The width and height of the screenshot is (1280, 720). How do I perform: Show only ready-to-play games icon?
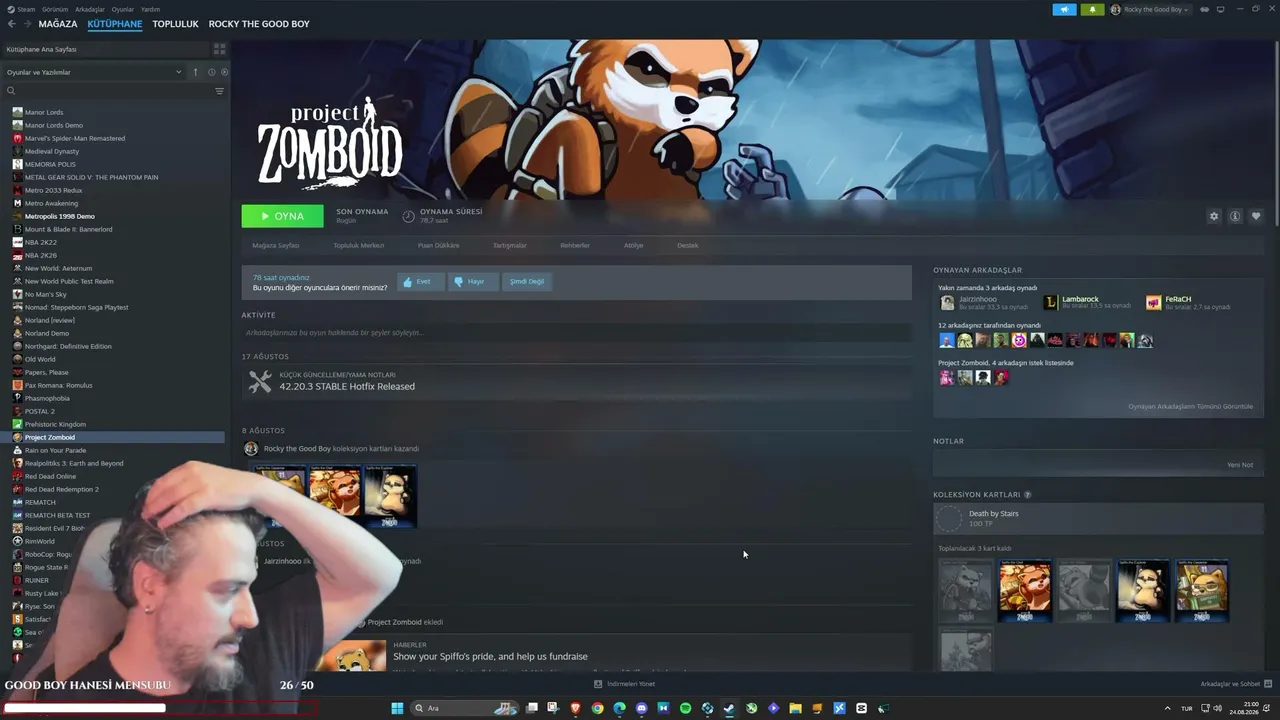point(224,72)
